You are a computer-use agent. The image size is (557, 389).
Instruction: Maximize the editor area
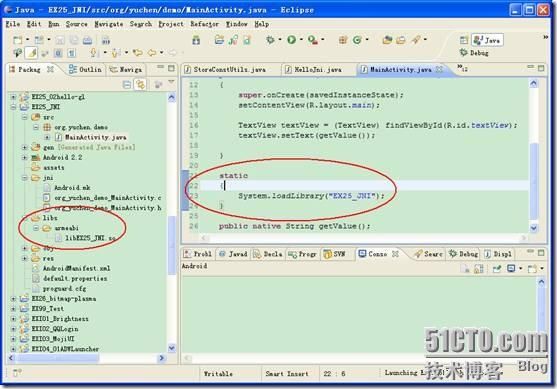[541, 68]
